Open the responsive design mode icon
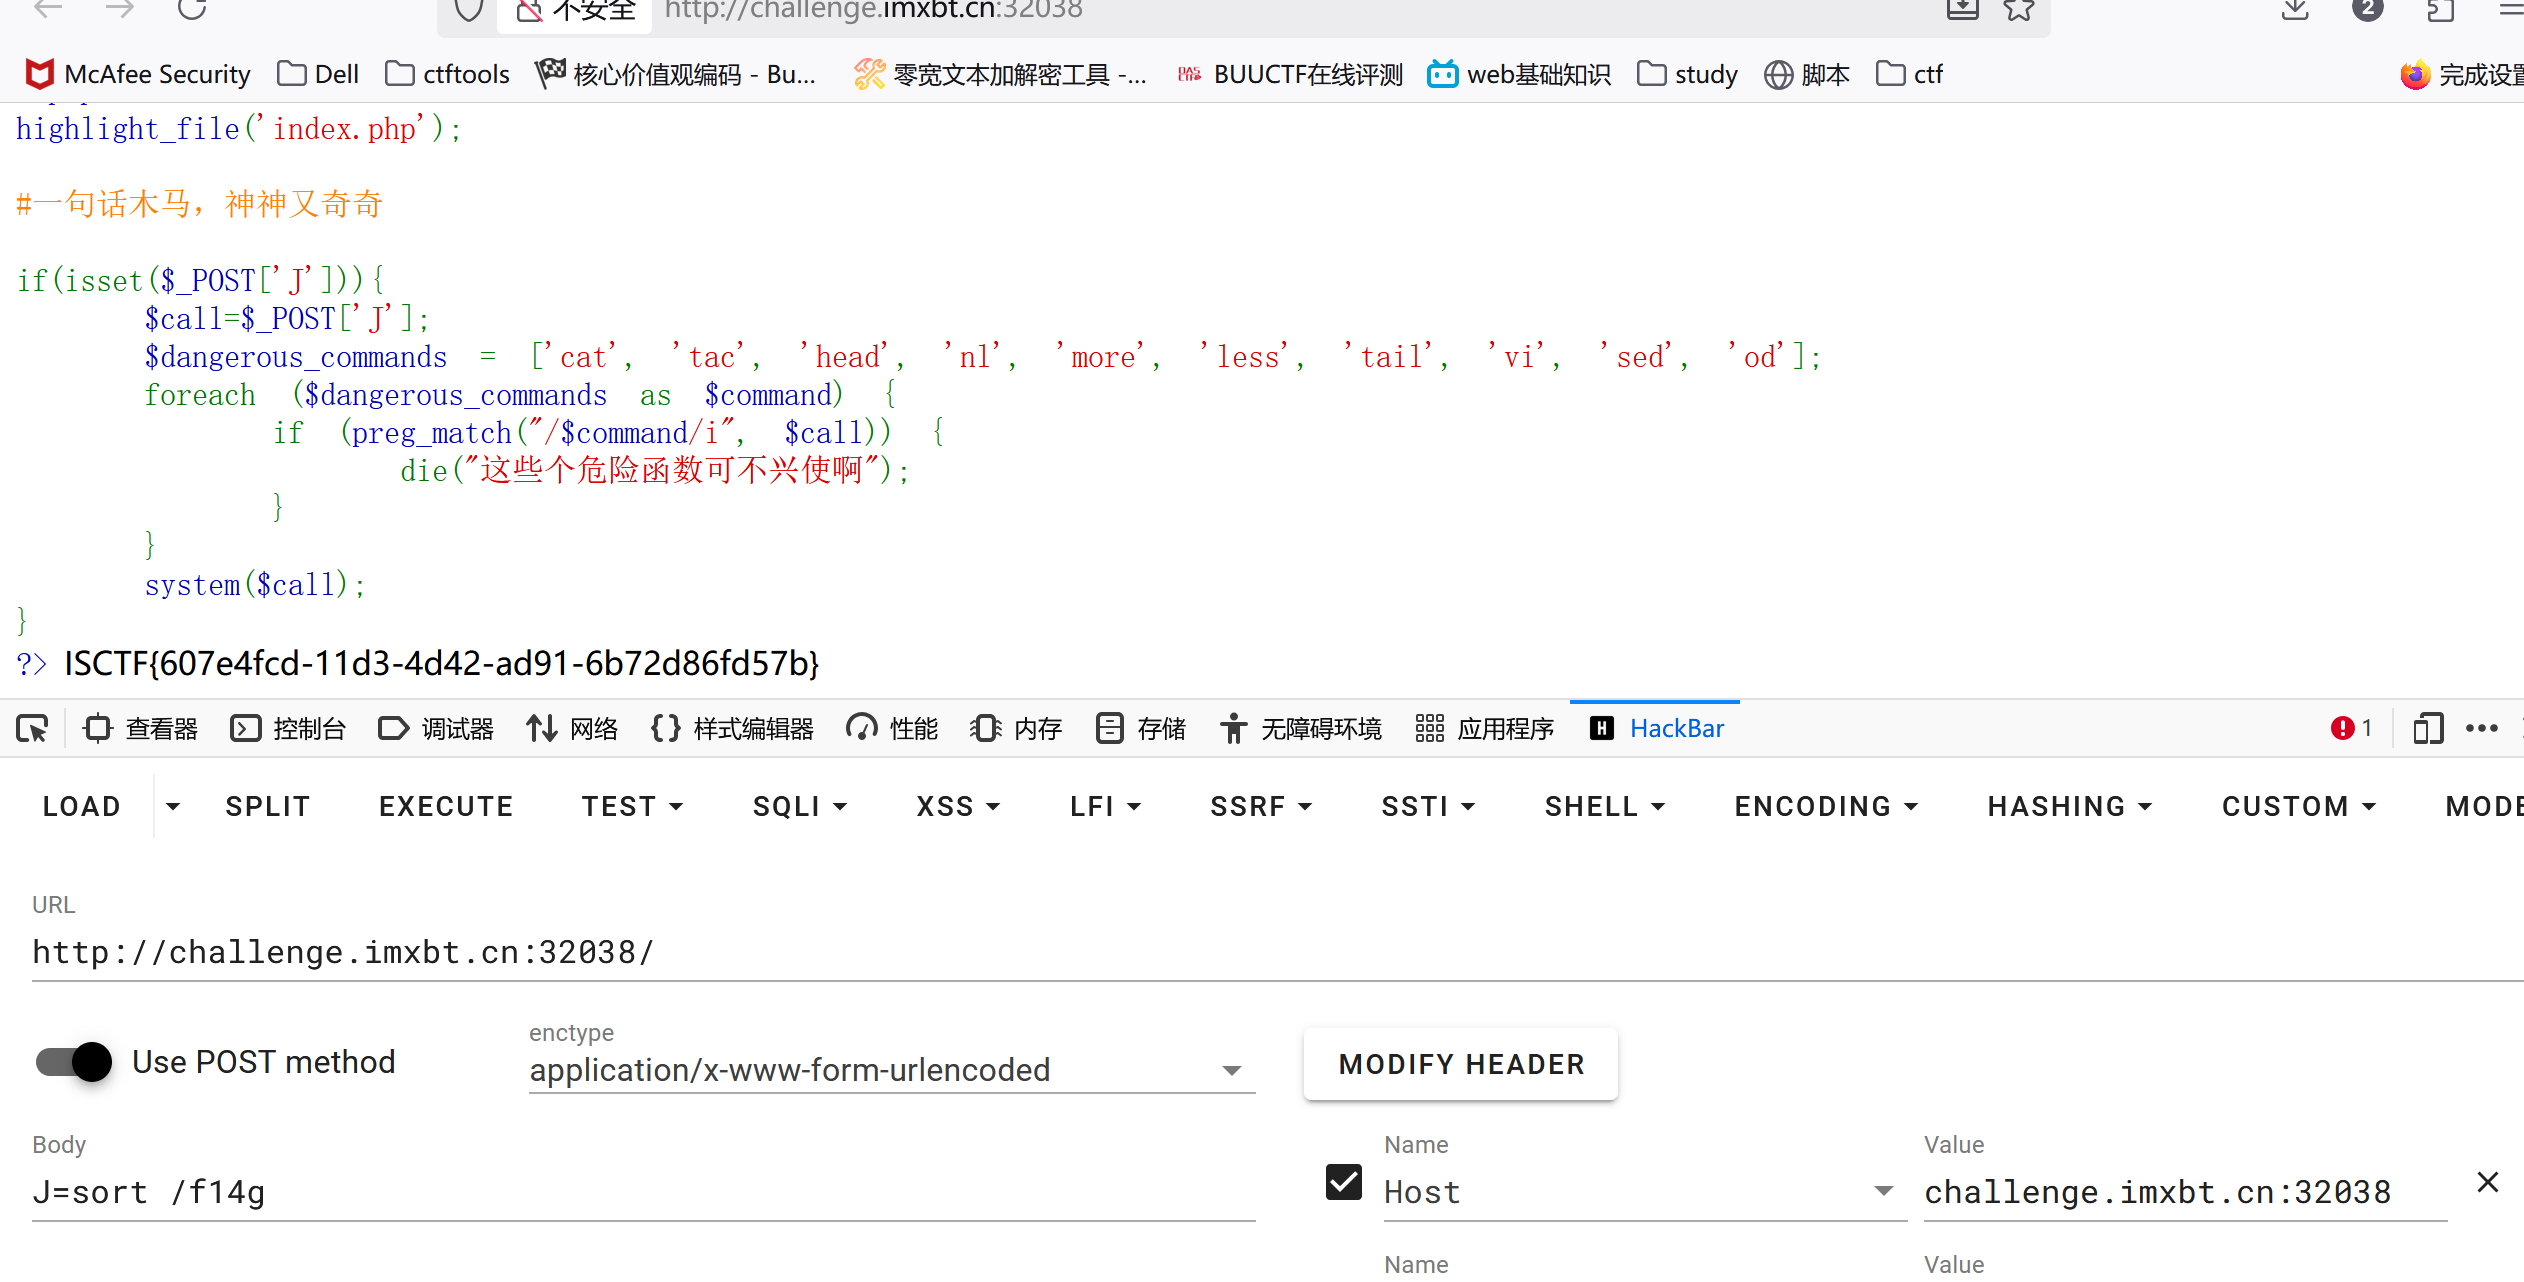This screenshot has width=2524, height=1282. coord(2427,728)
